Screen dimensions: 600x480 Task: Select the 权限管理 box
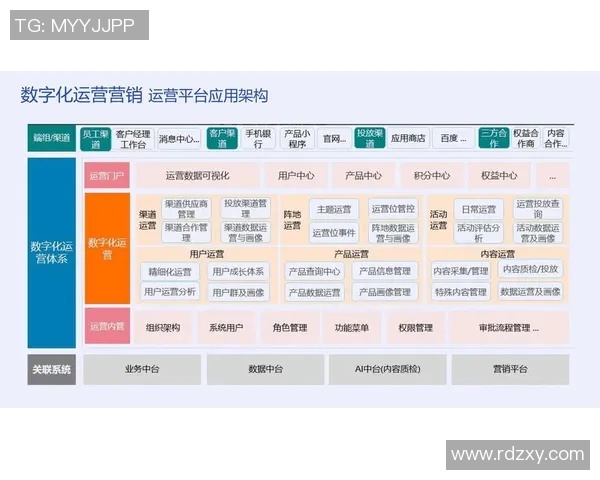(x=416, y=327)
